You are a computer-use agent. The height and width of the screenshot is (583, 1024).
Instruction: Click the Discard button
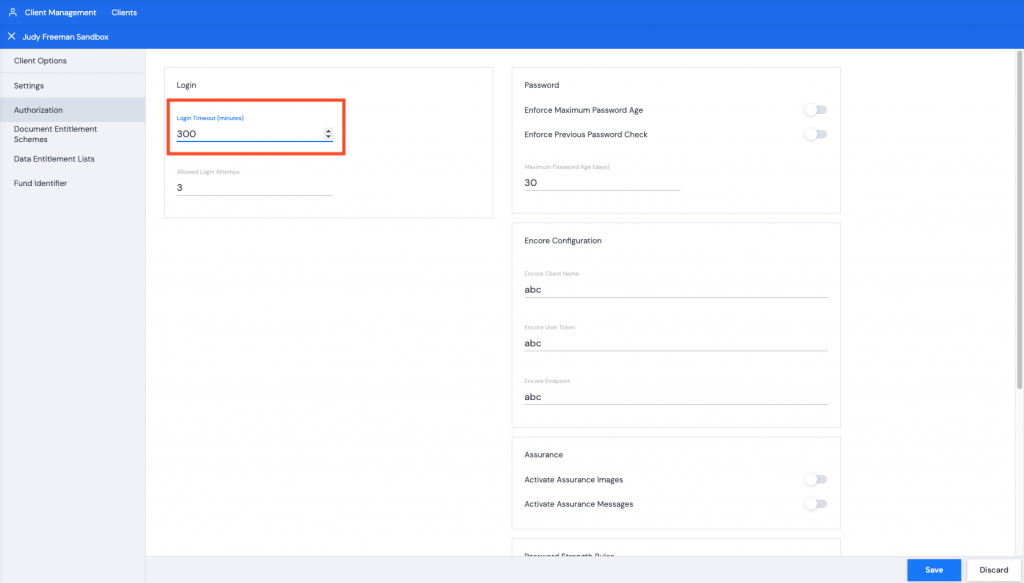993,570
